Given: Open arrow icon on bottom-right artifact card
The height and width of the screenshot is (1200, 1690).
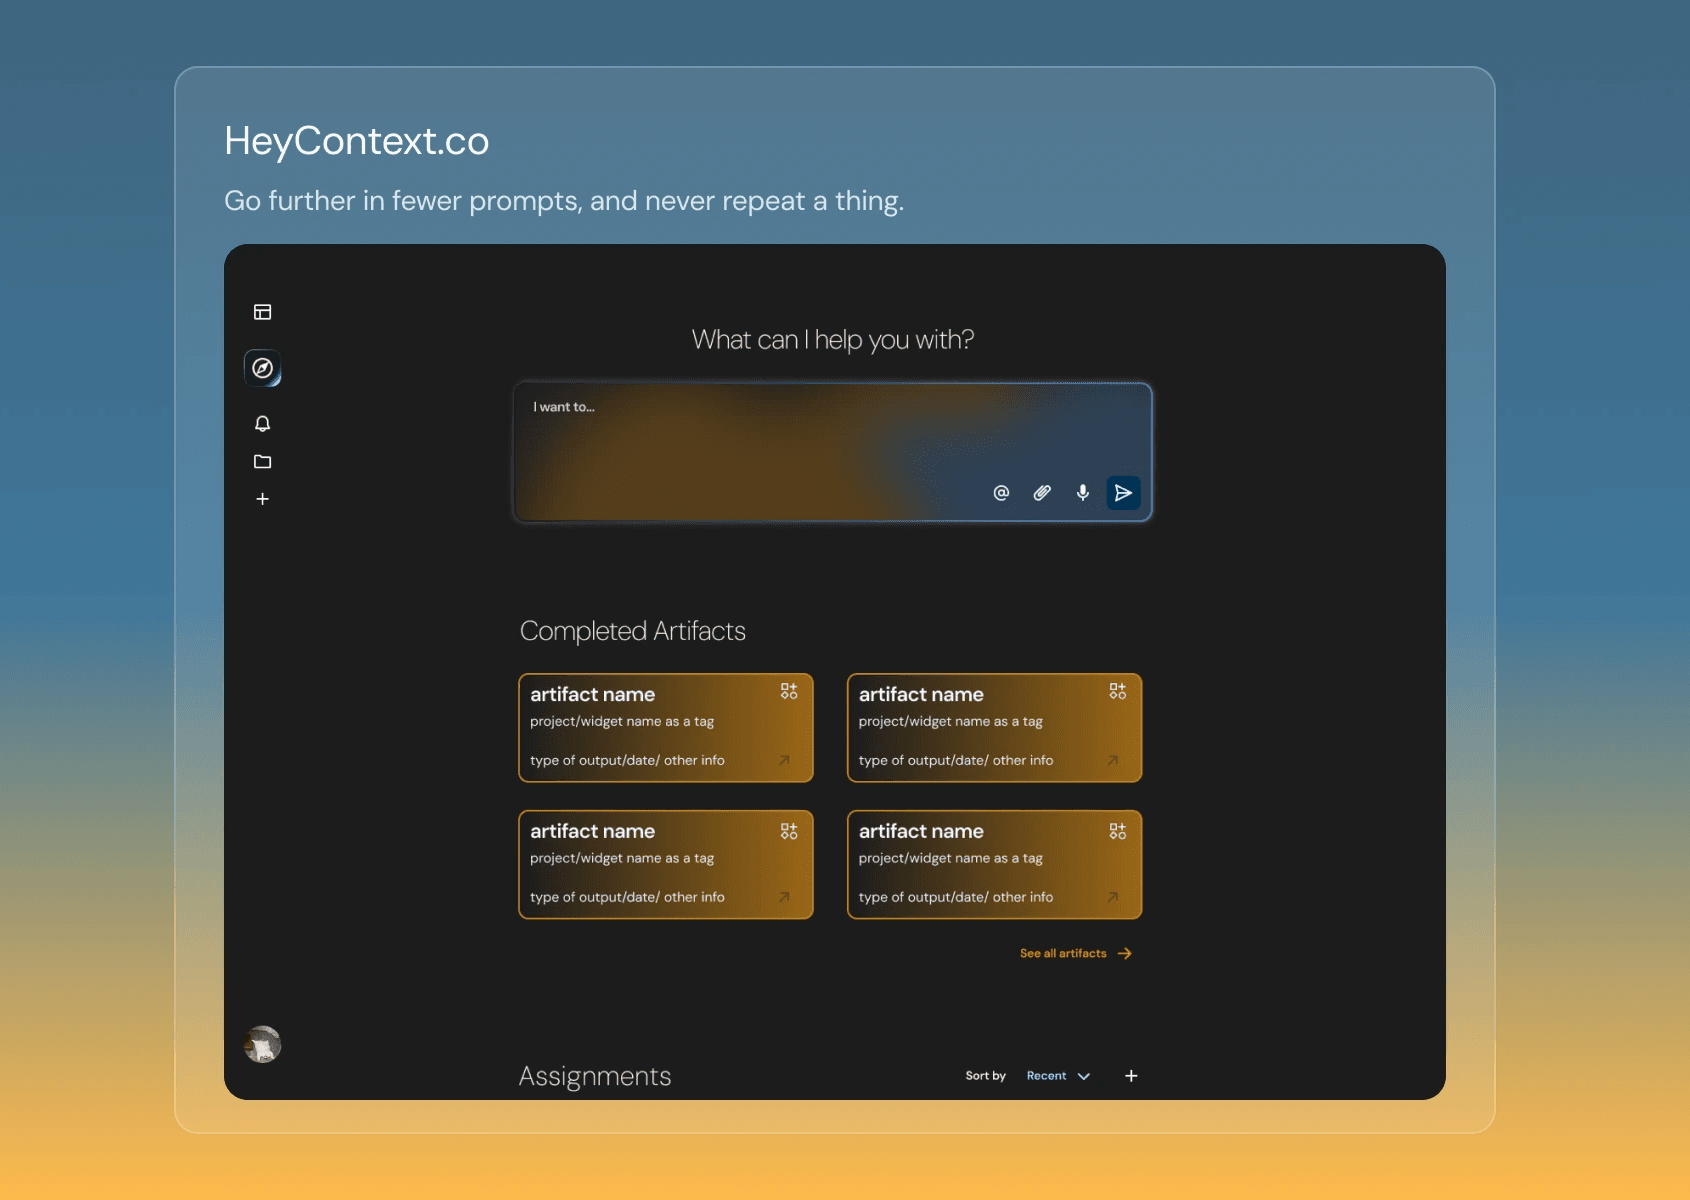Looking at the screenshot, I should coord(1112,897).
